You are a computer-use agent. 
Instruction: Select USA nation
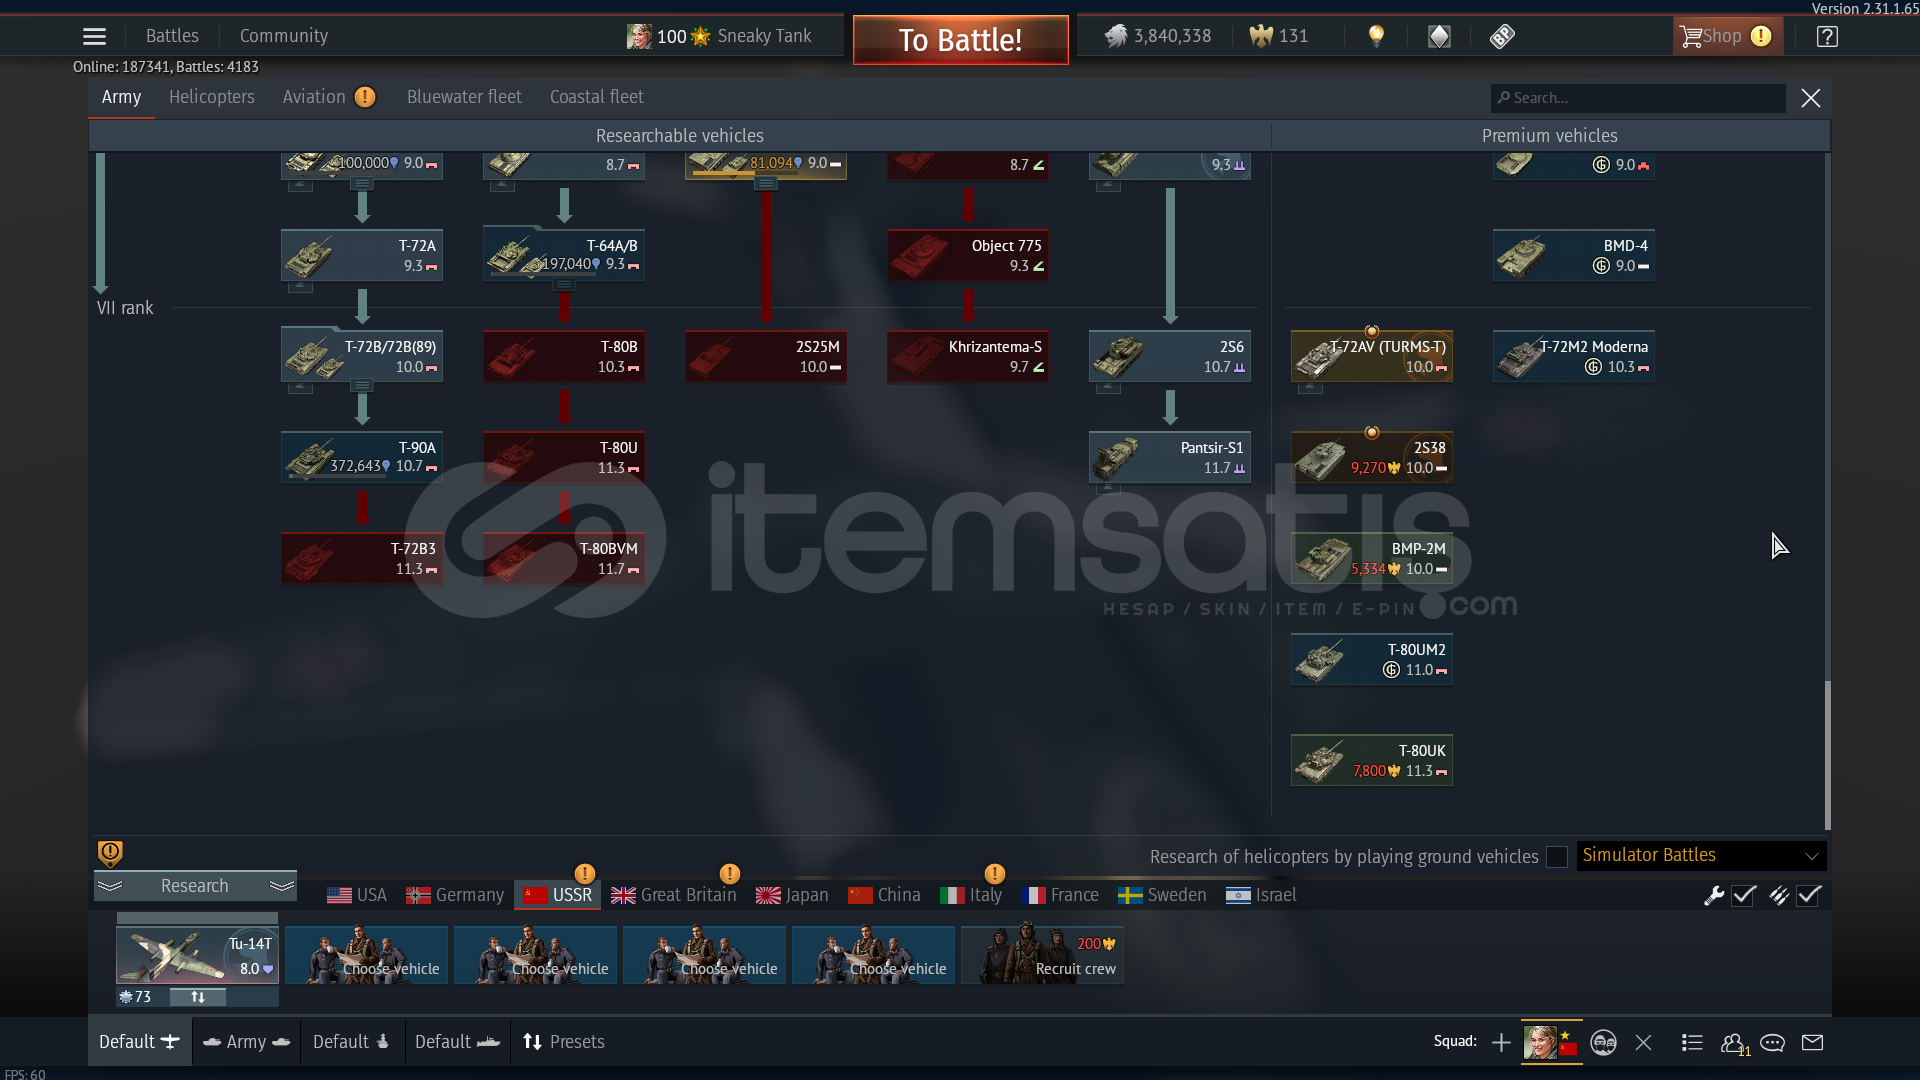point(357,895)
